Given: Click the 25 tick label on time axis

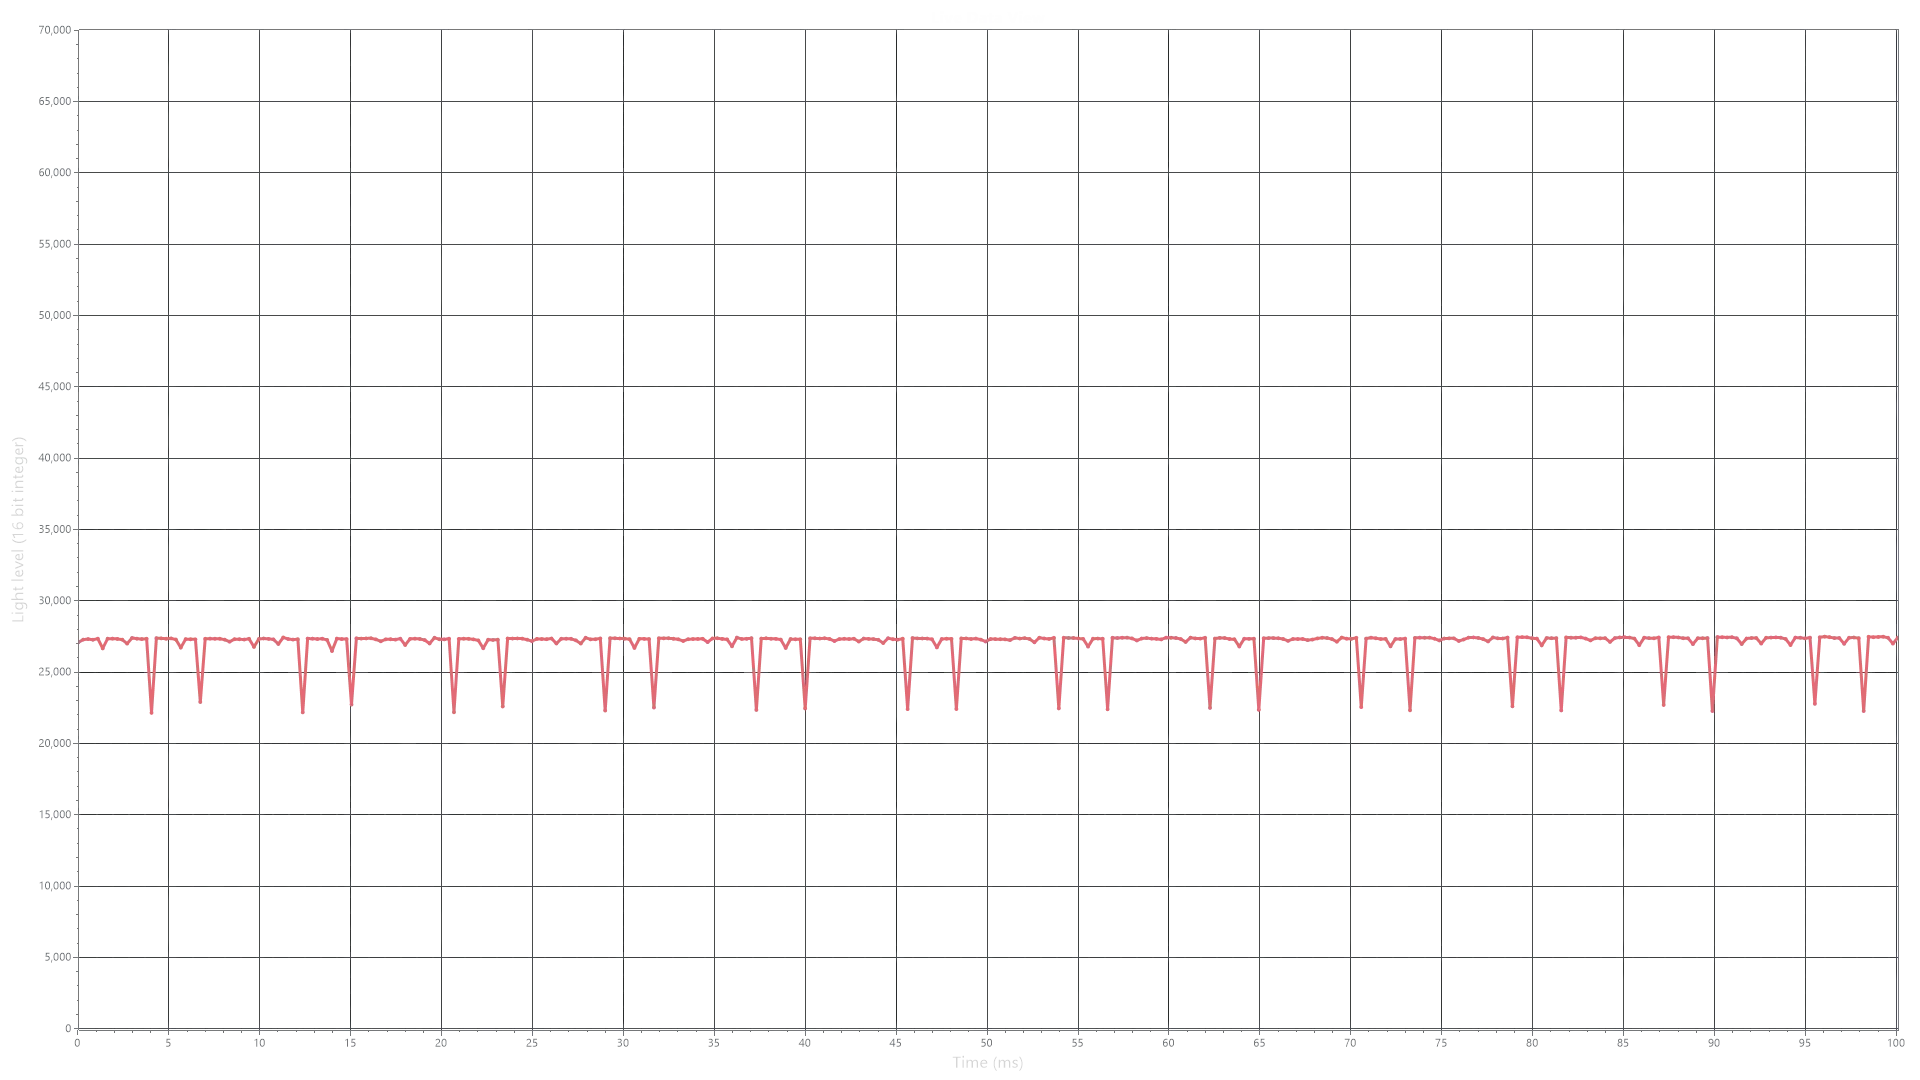Looking at the screenshot, I should (x=532, y=1043).
